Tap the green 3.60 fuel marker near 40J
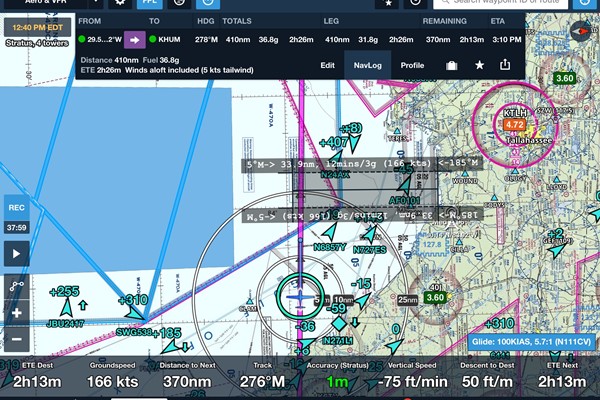The width and height of the screenshot is (600, 400). click(435, 297)
